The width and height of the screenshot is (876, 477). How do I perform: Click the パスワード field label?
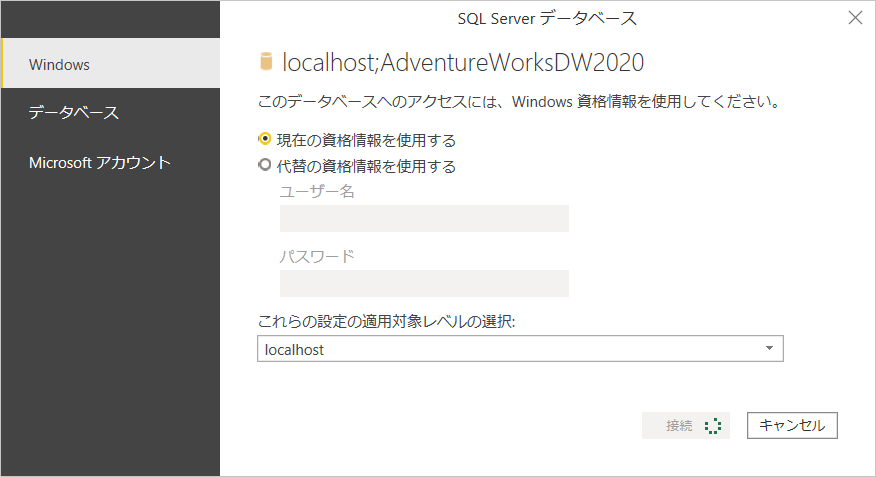[317, 256]
